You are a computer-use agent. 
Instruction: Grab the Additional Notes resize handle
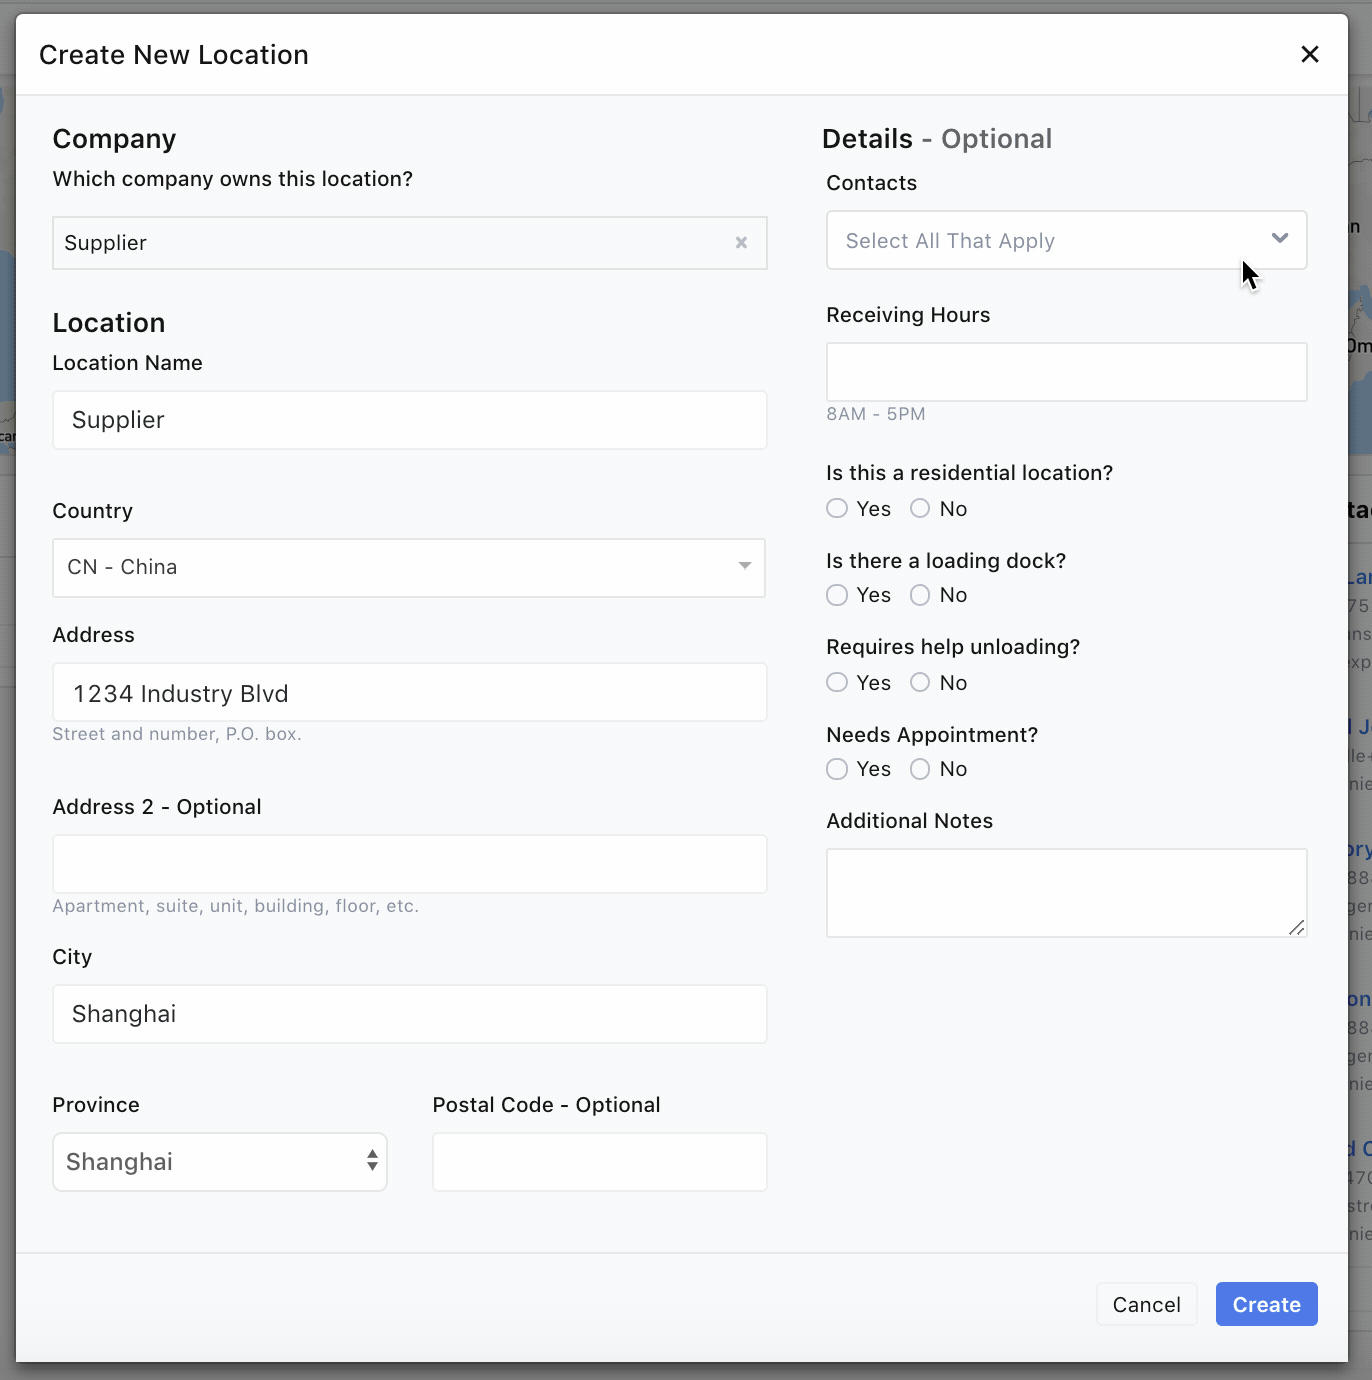[x=1296, y=928]
